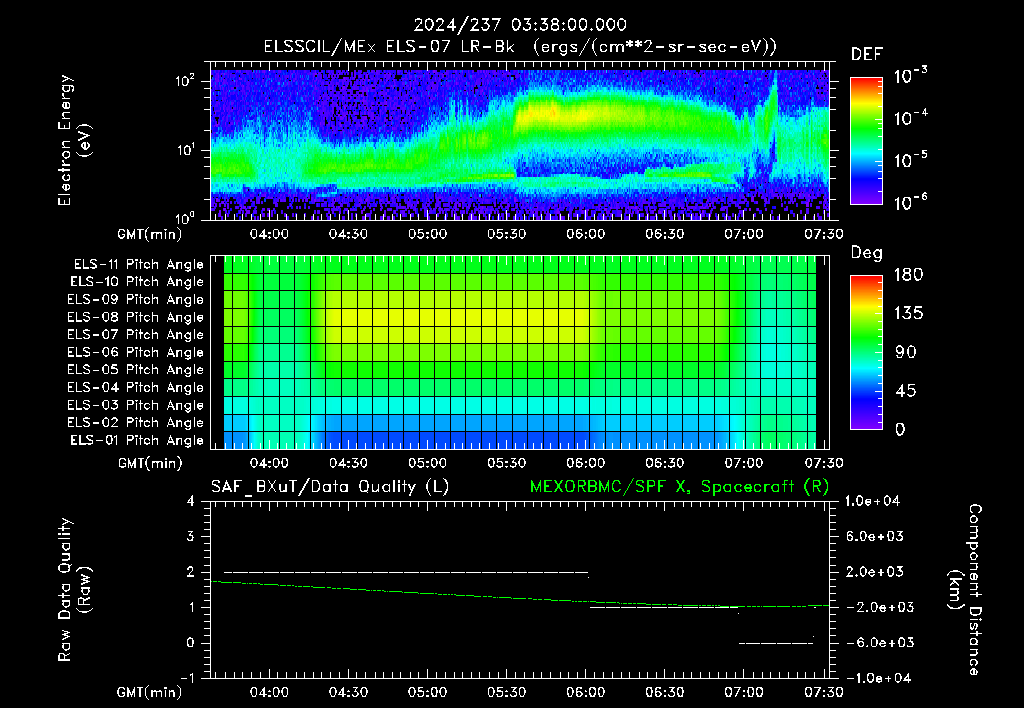The width and height of the screenshot is (1024, 708).
Task: Click the 05:30 tick under the data quality plot
Action: (x=507, y=692)
